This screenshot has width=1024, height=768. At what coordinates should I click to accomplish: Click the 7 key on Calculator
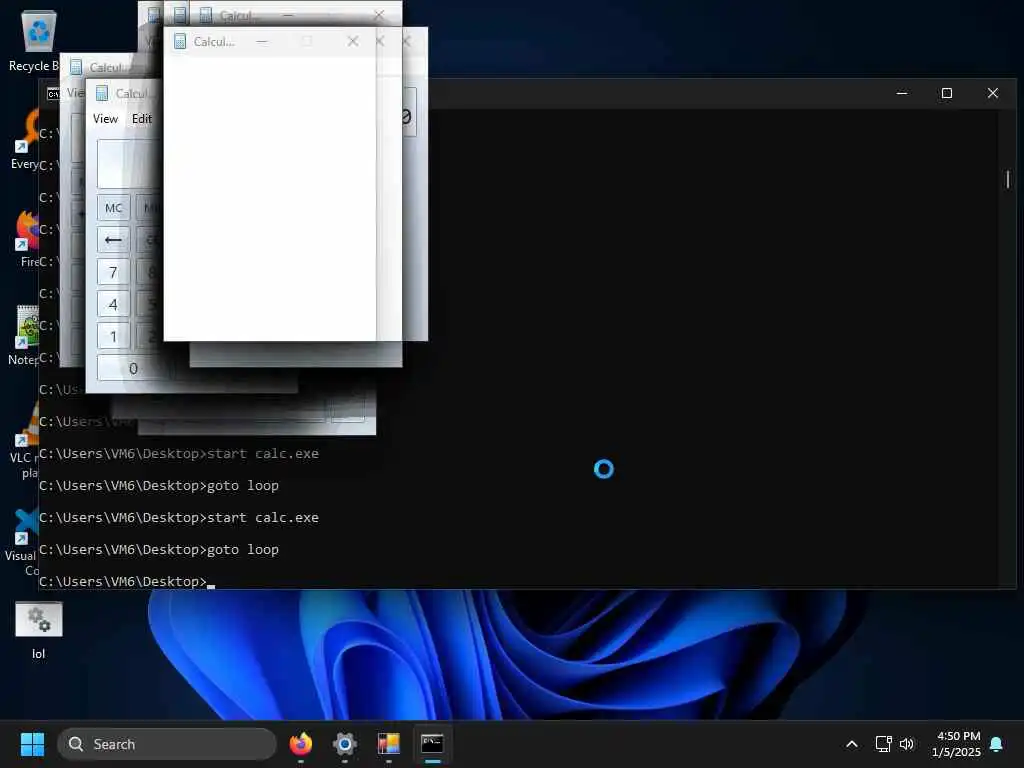[x=114, y=272]
